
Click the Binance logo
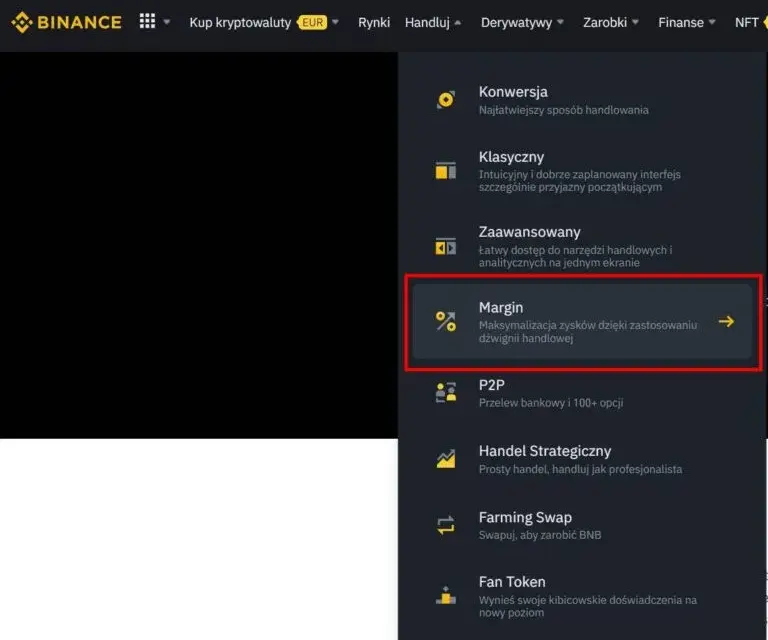pos(67,23)
